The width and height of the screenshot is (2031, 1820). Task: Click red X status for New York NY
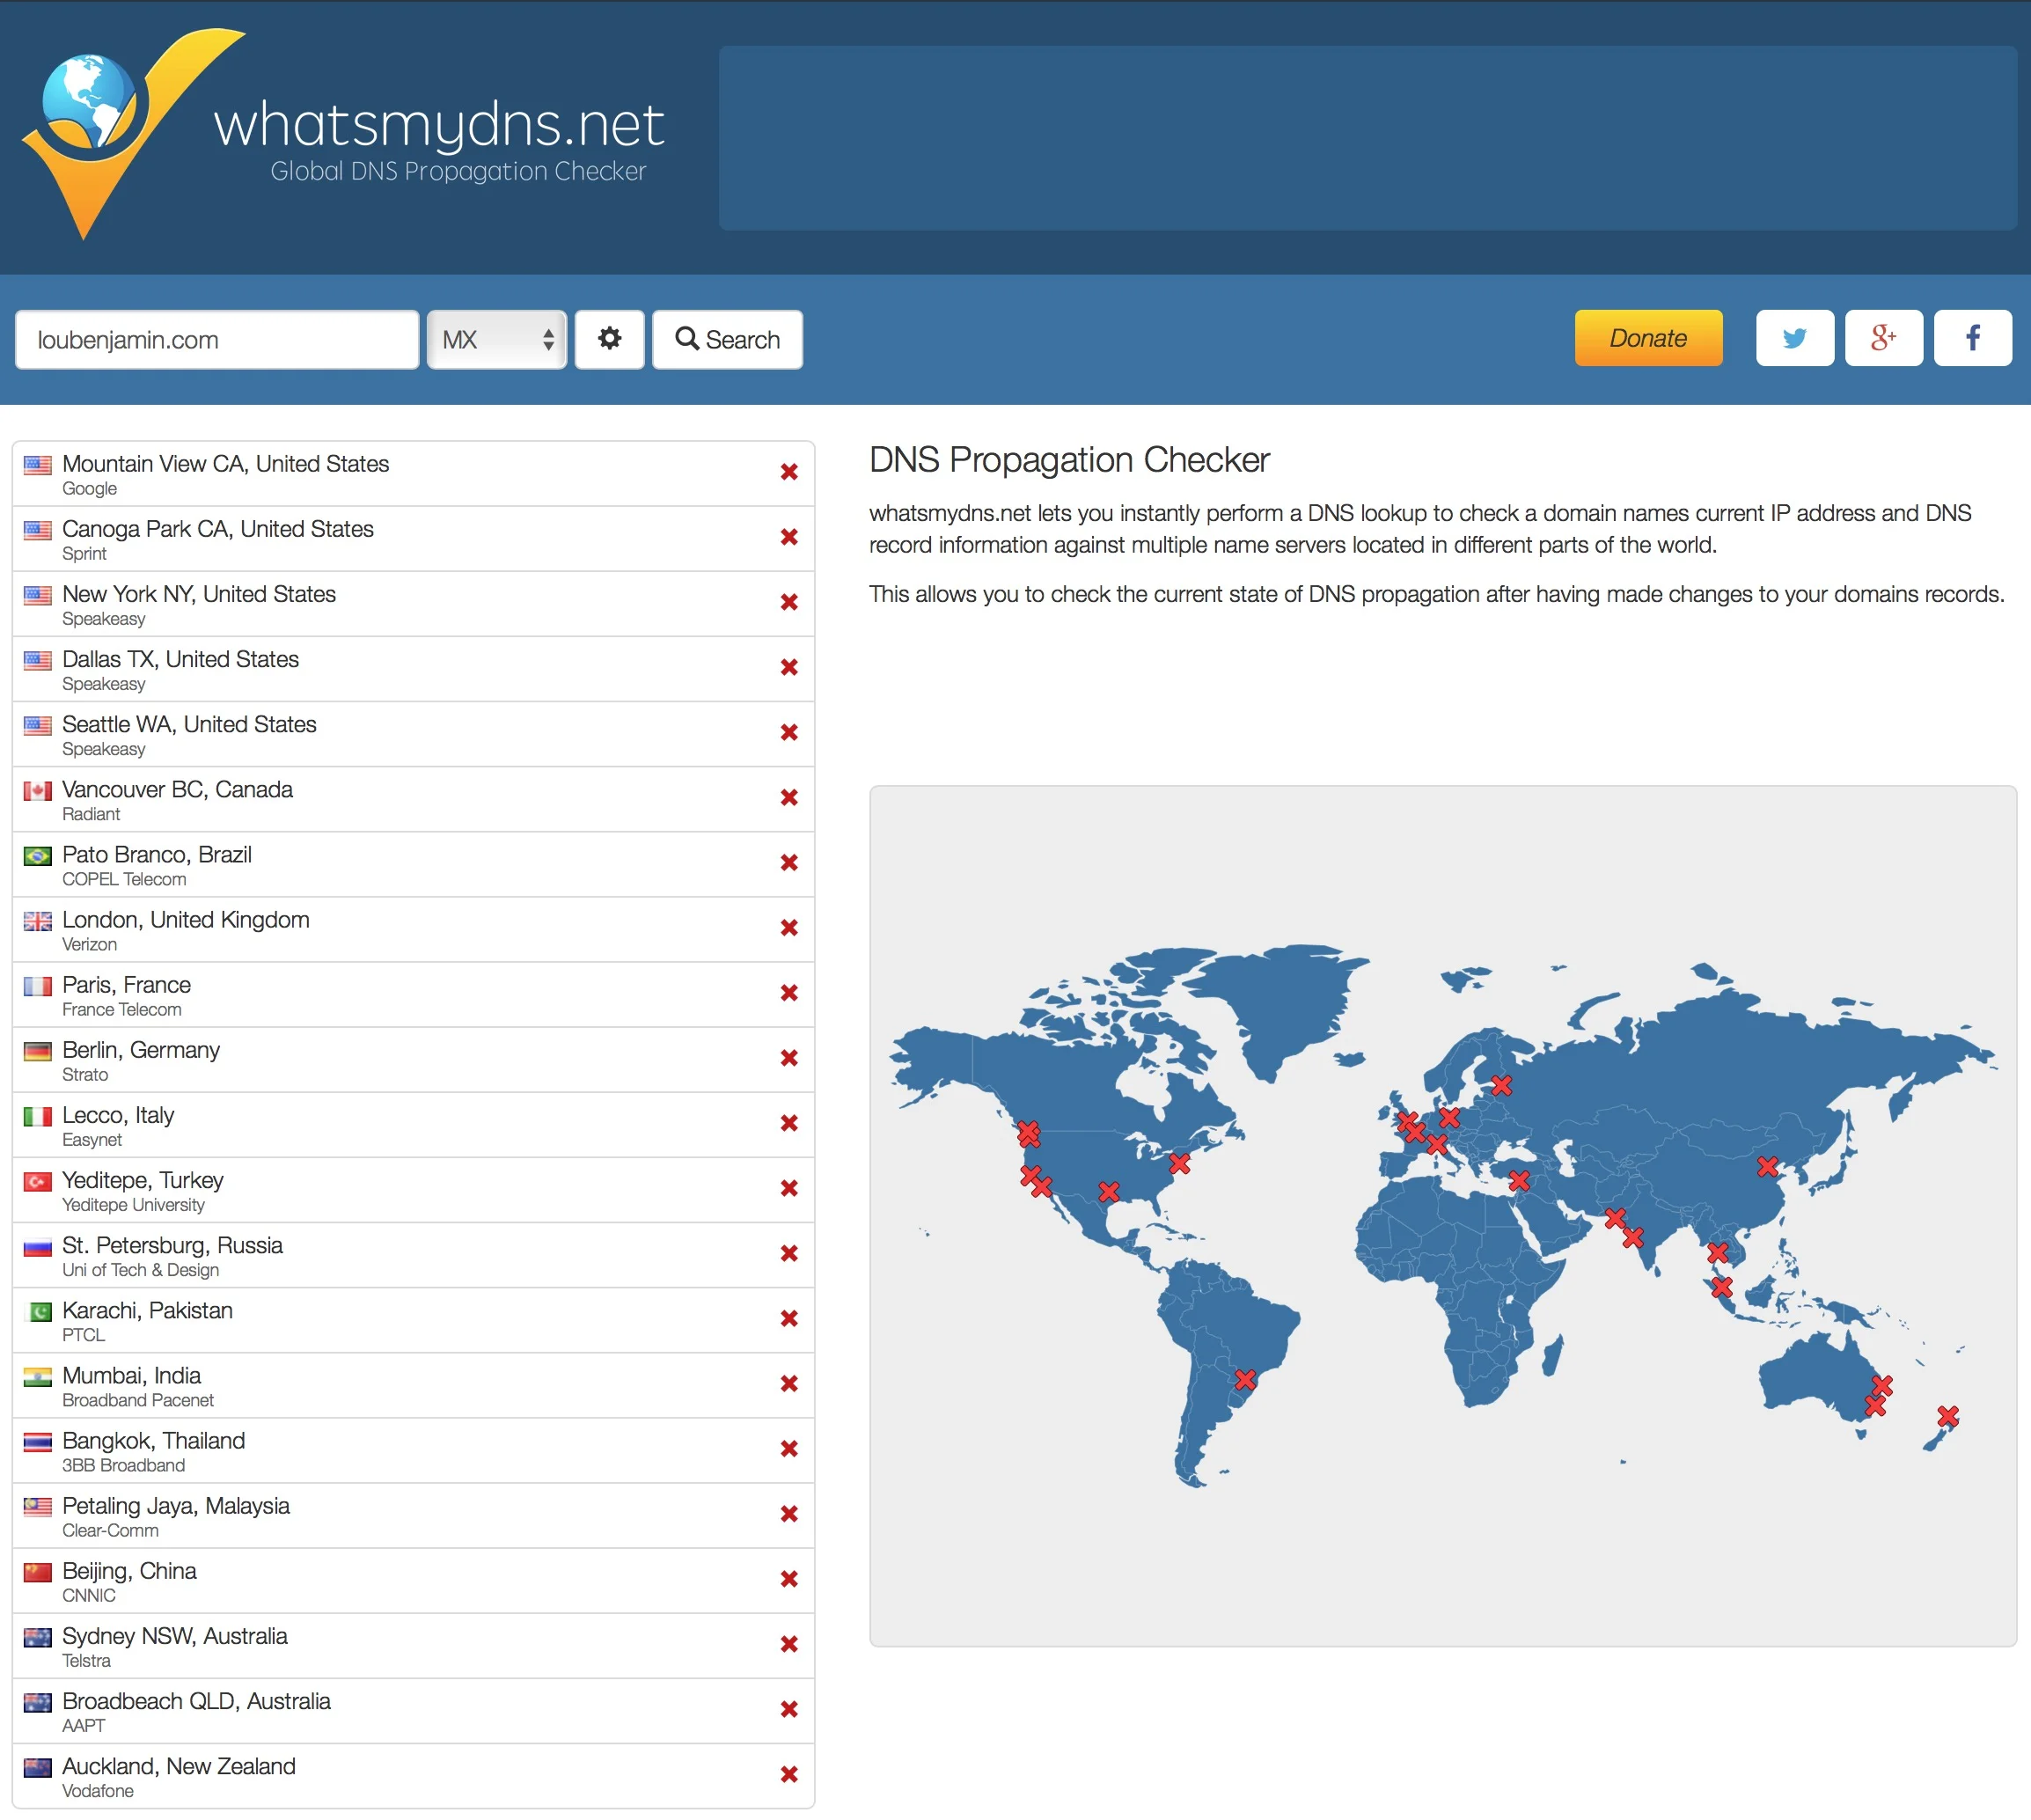click(x=789, y=602)
